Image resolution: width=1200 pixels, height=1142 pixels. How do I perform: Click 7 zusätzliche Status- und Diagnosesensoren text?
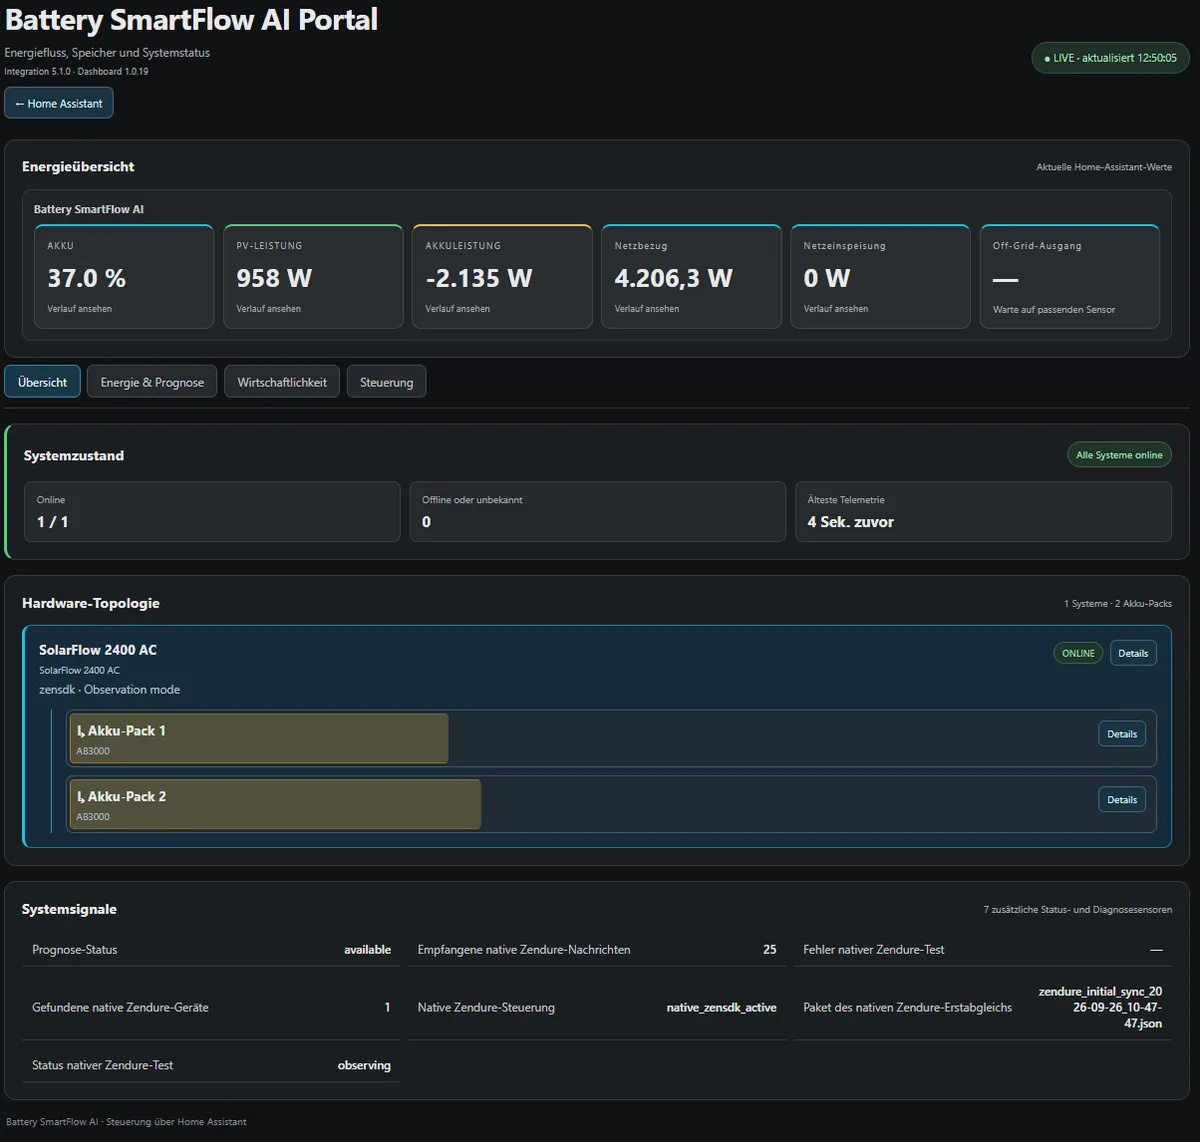1078,910
